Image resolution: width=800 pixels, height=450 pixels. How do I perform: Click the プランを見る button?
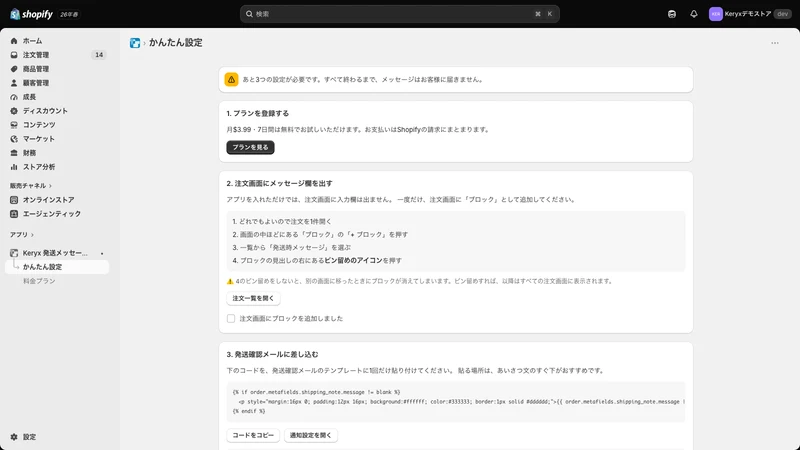251,147
